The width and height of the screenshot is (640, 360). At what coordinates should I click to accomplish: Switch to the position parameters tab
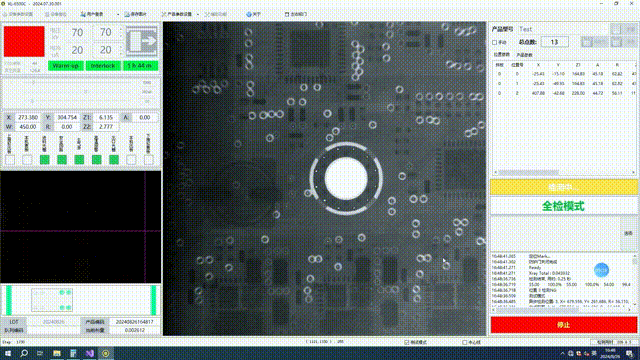pos(502,55)
